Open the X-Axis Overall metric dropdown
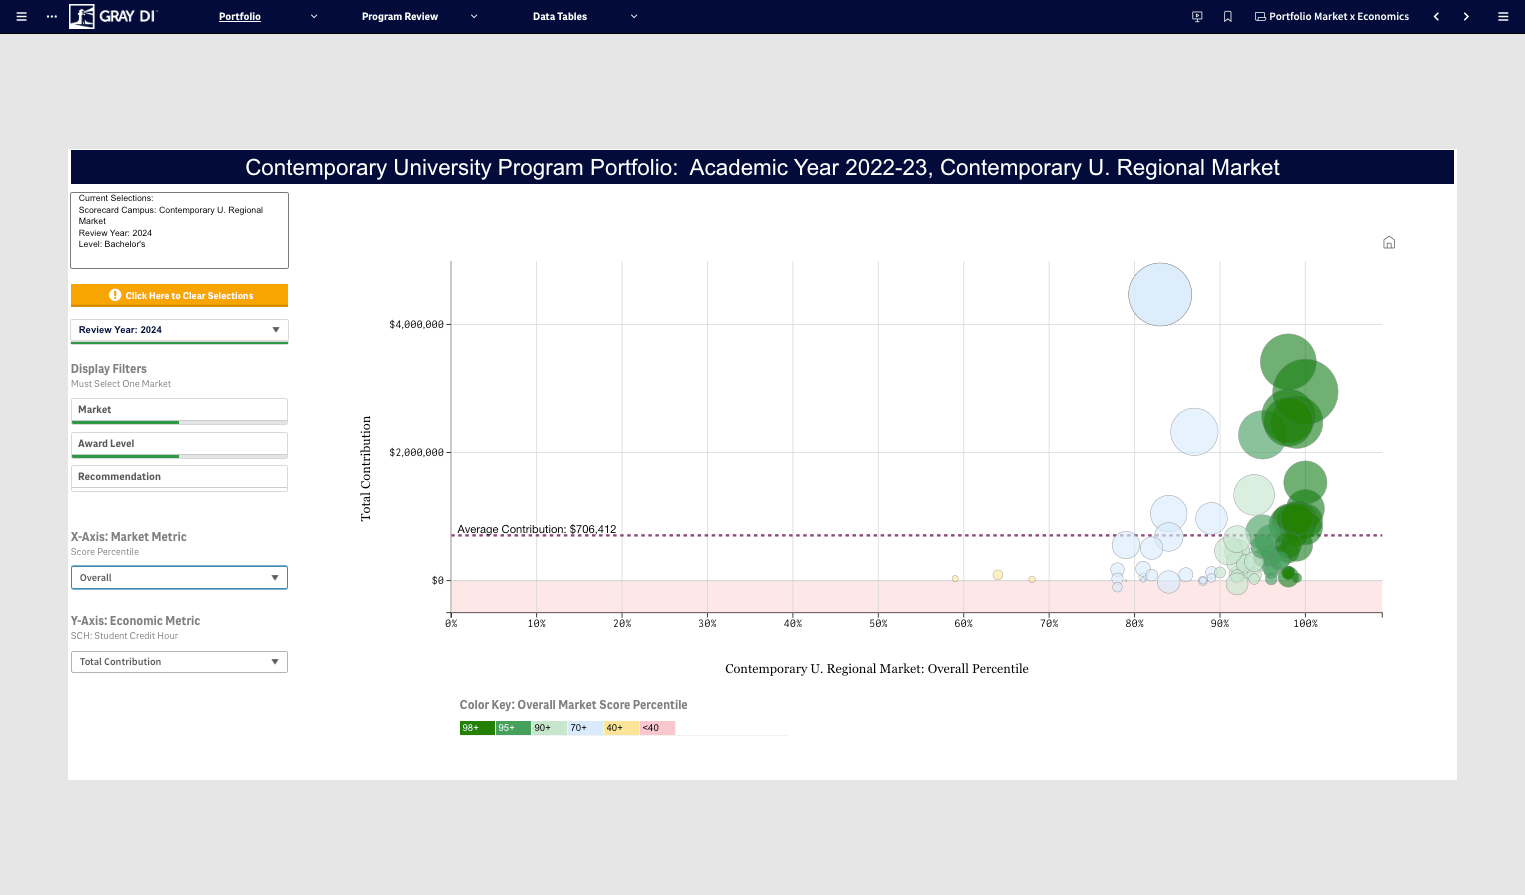Image resolution: width=1525 pixels, height=895 pixels. pos(179,578)
